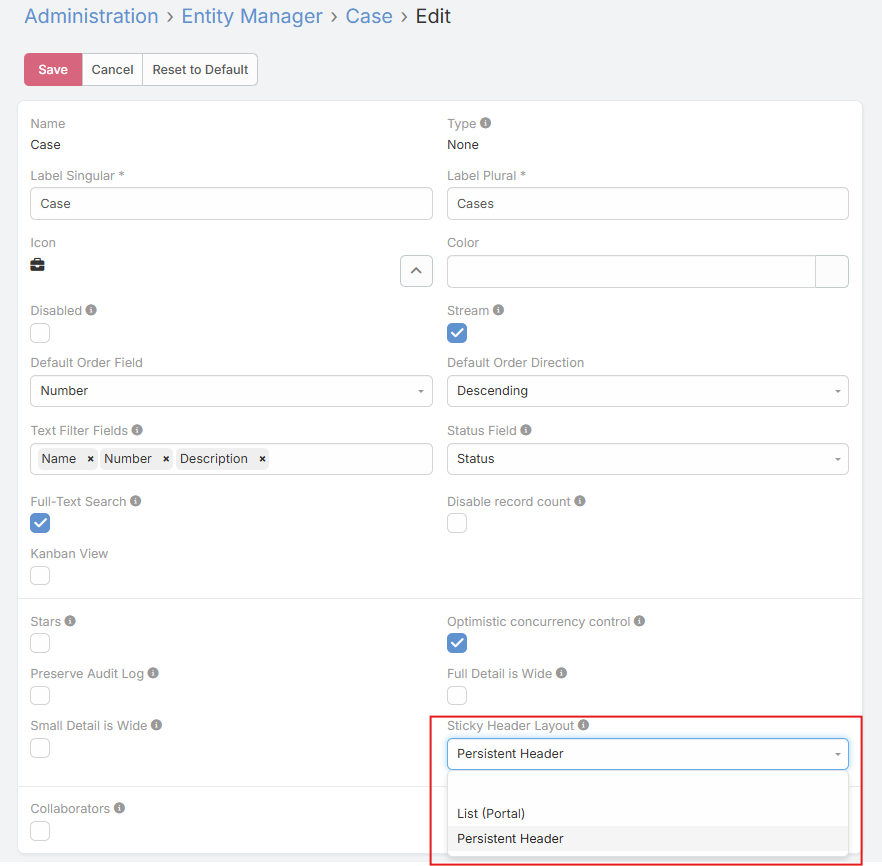Image resolution: width=882 pixels, height=866 pixels.
Task: Toggle the Preserve Audit Log checkbox
Action: pyautogui.click(x=40, y=695)
